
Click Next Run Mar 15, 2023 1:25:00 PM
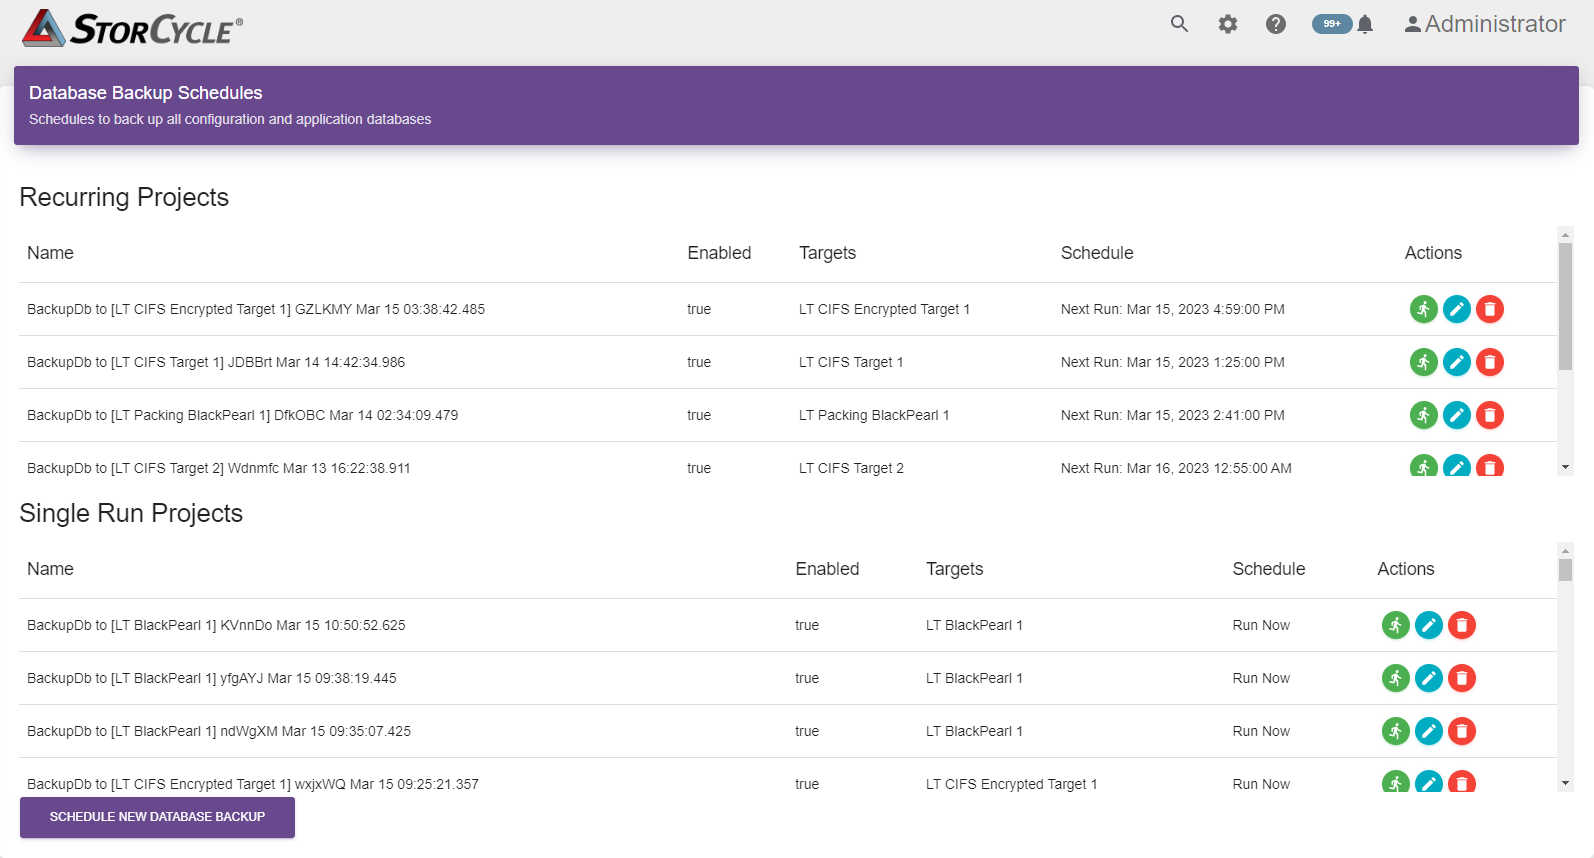pos(1173,362)
